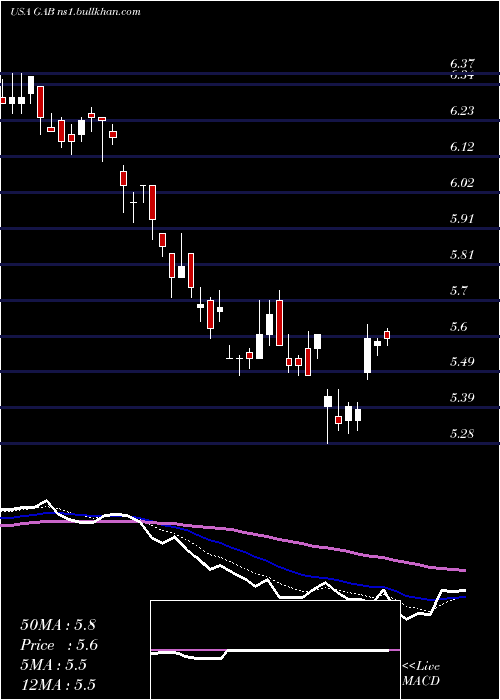Click the 5.81 price axis label
Viewport: 500px width, 700px height.
pyautogui.click(x=462, y=255)
